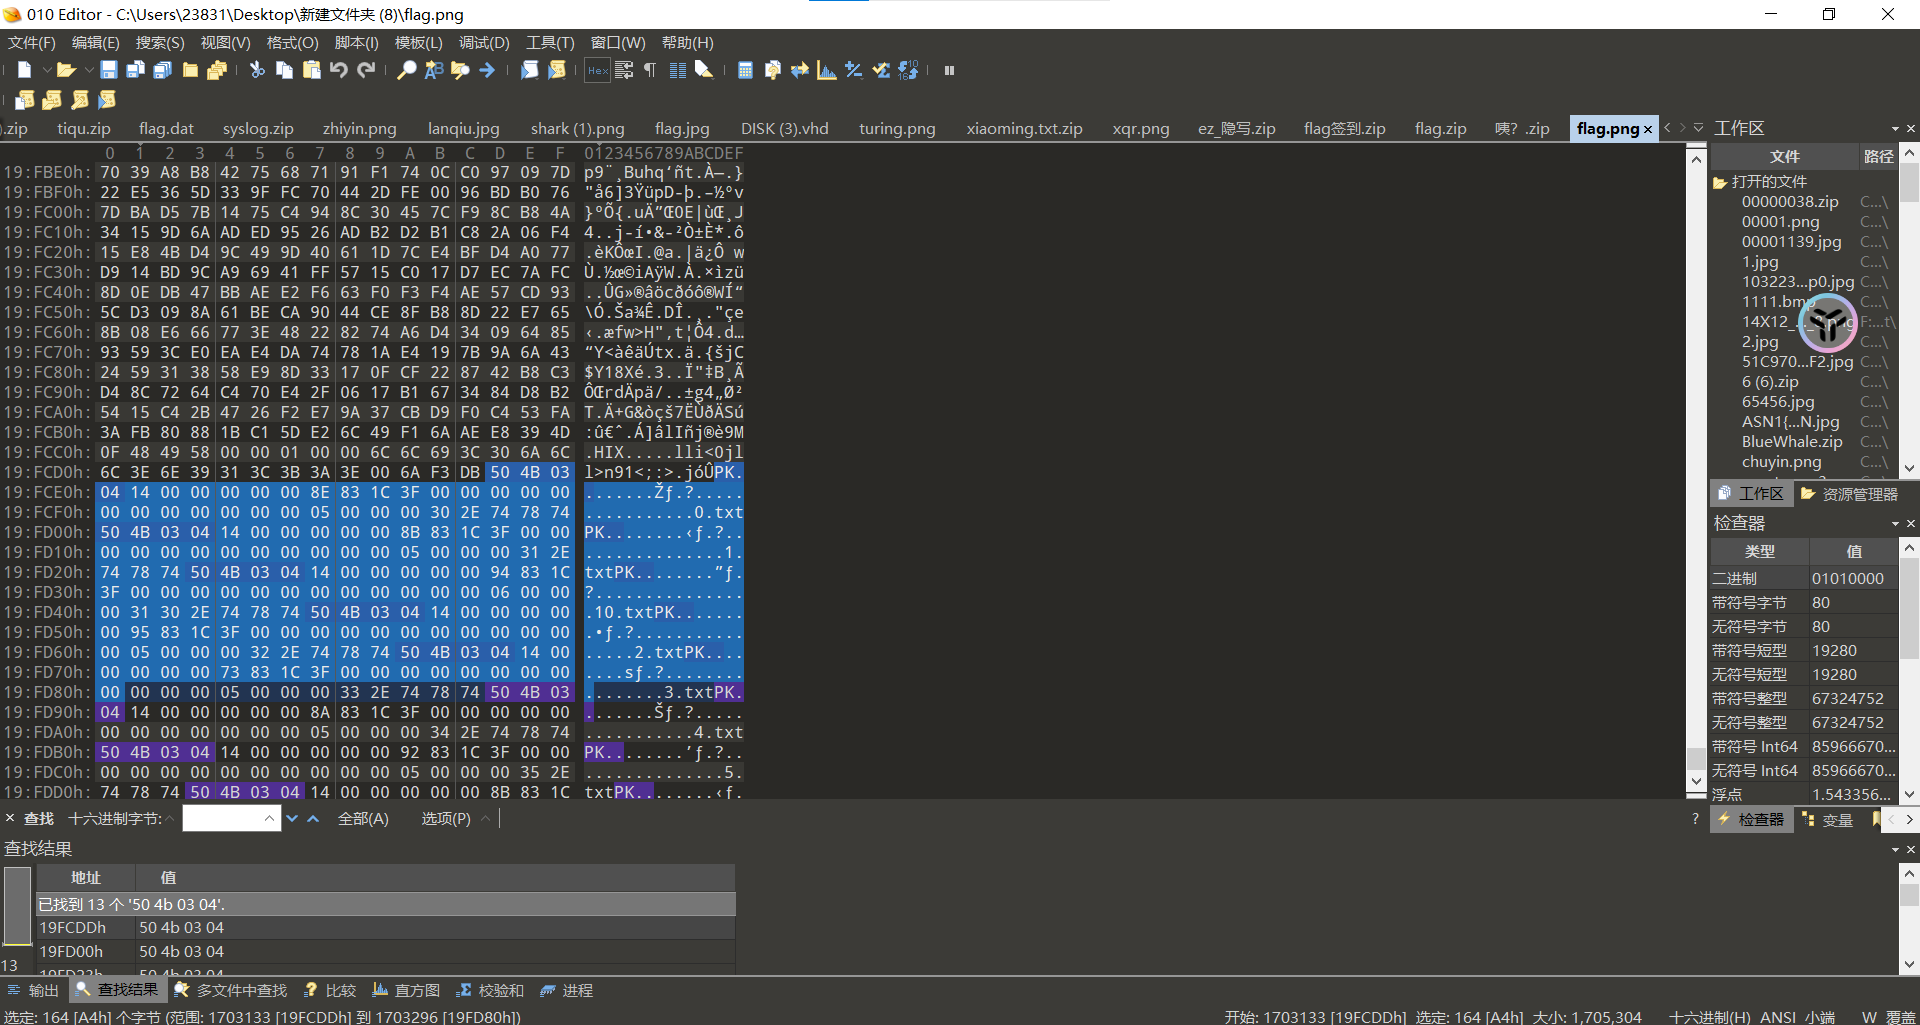Toggle Hex edit mode button
This screenshot has height=1025, width=1920.
click(597, 70)
